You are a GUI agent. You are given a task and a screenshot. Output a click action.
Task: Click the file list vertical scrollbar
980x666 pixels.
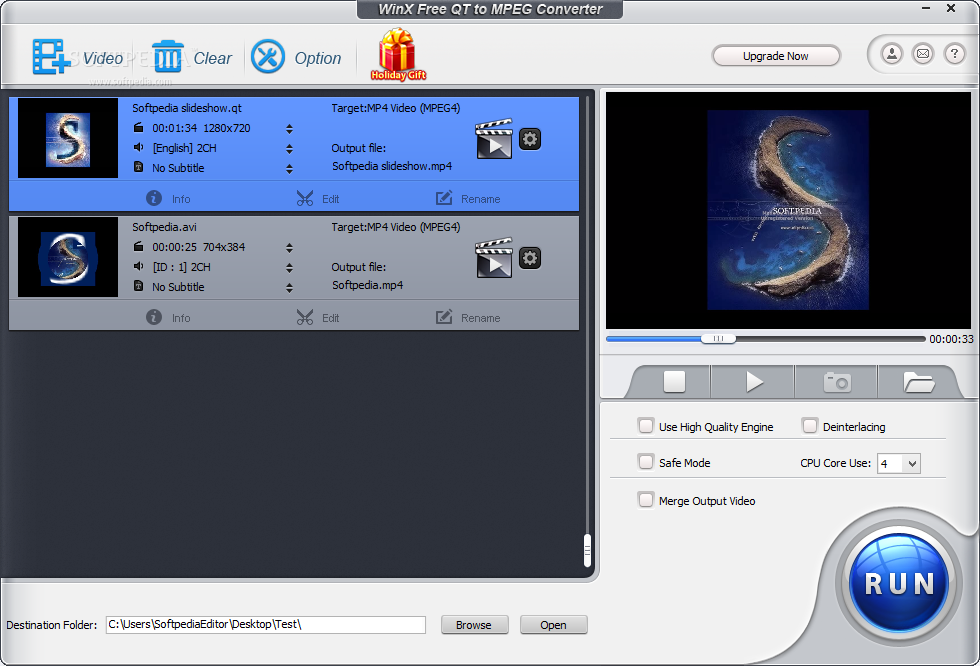pos(587,550)
